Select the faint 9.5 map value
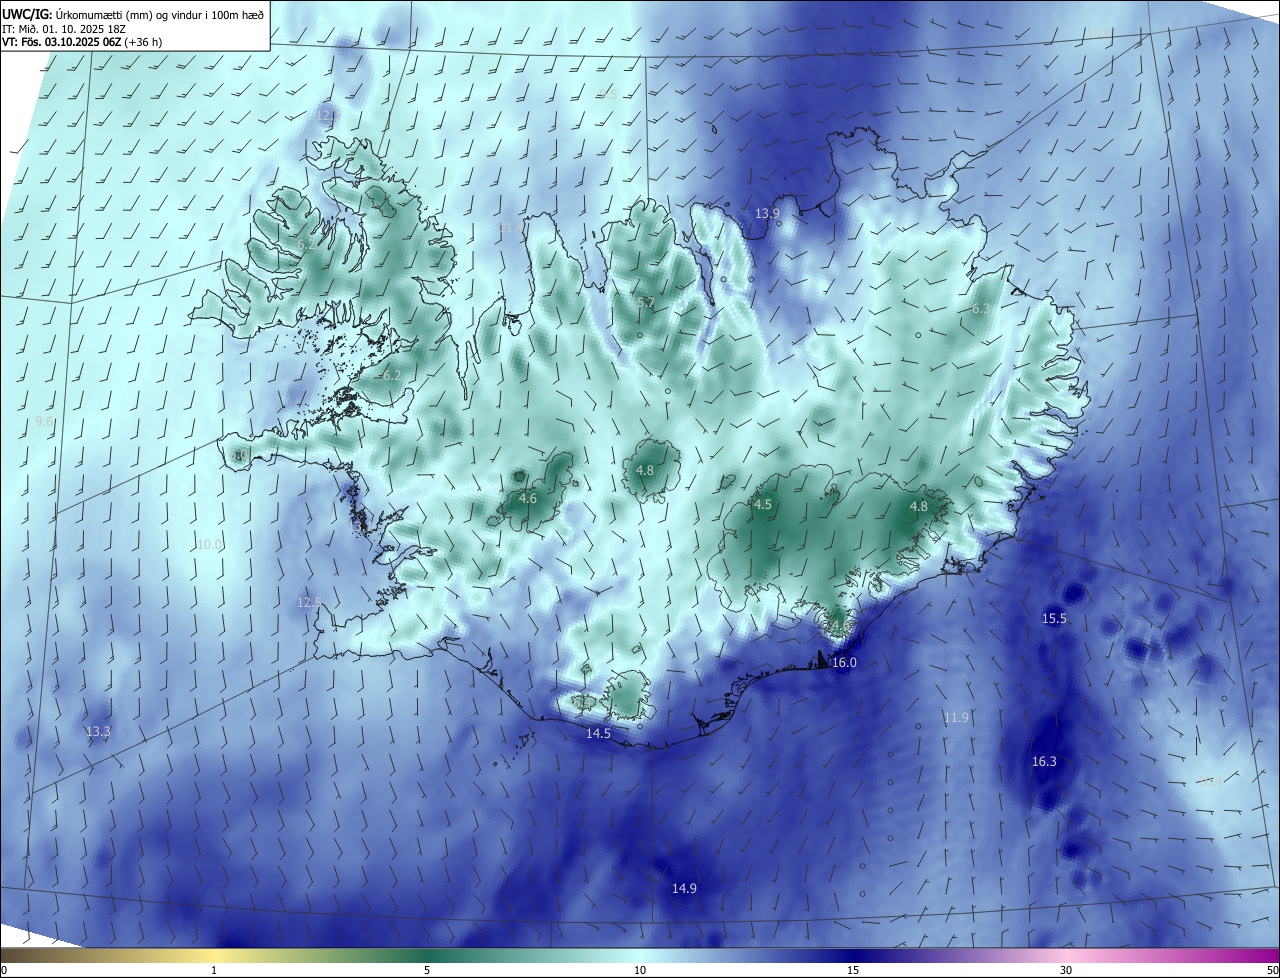This screenshot has height=978, width=1280. click(x=607, y=94)
